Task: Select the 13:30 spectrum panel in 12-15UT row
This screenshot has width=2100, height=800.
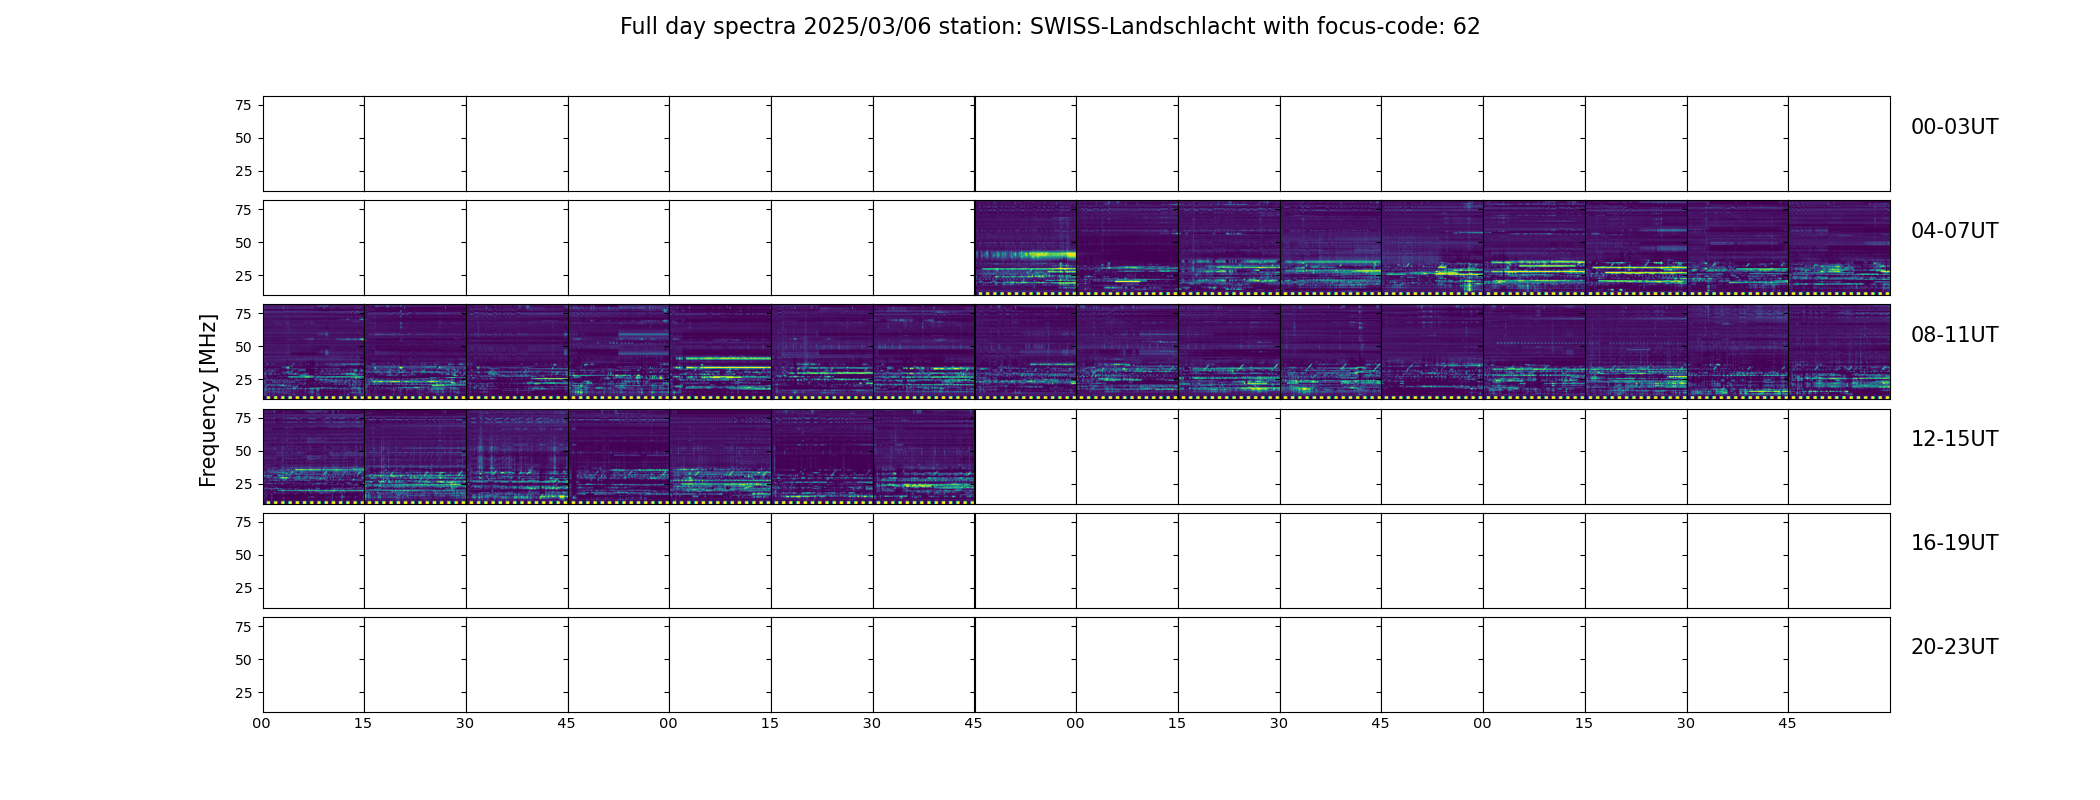Action: click(x=924, y=456)
